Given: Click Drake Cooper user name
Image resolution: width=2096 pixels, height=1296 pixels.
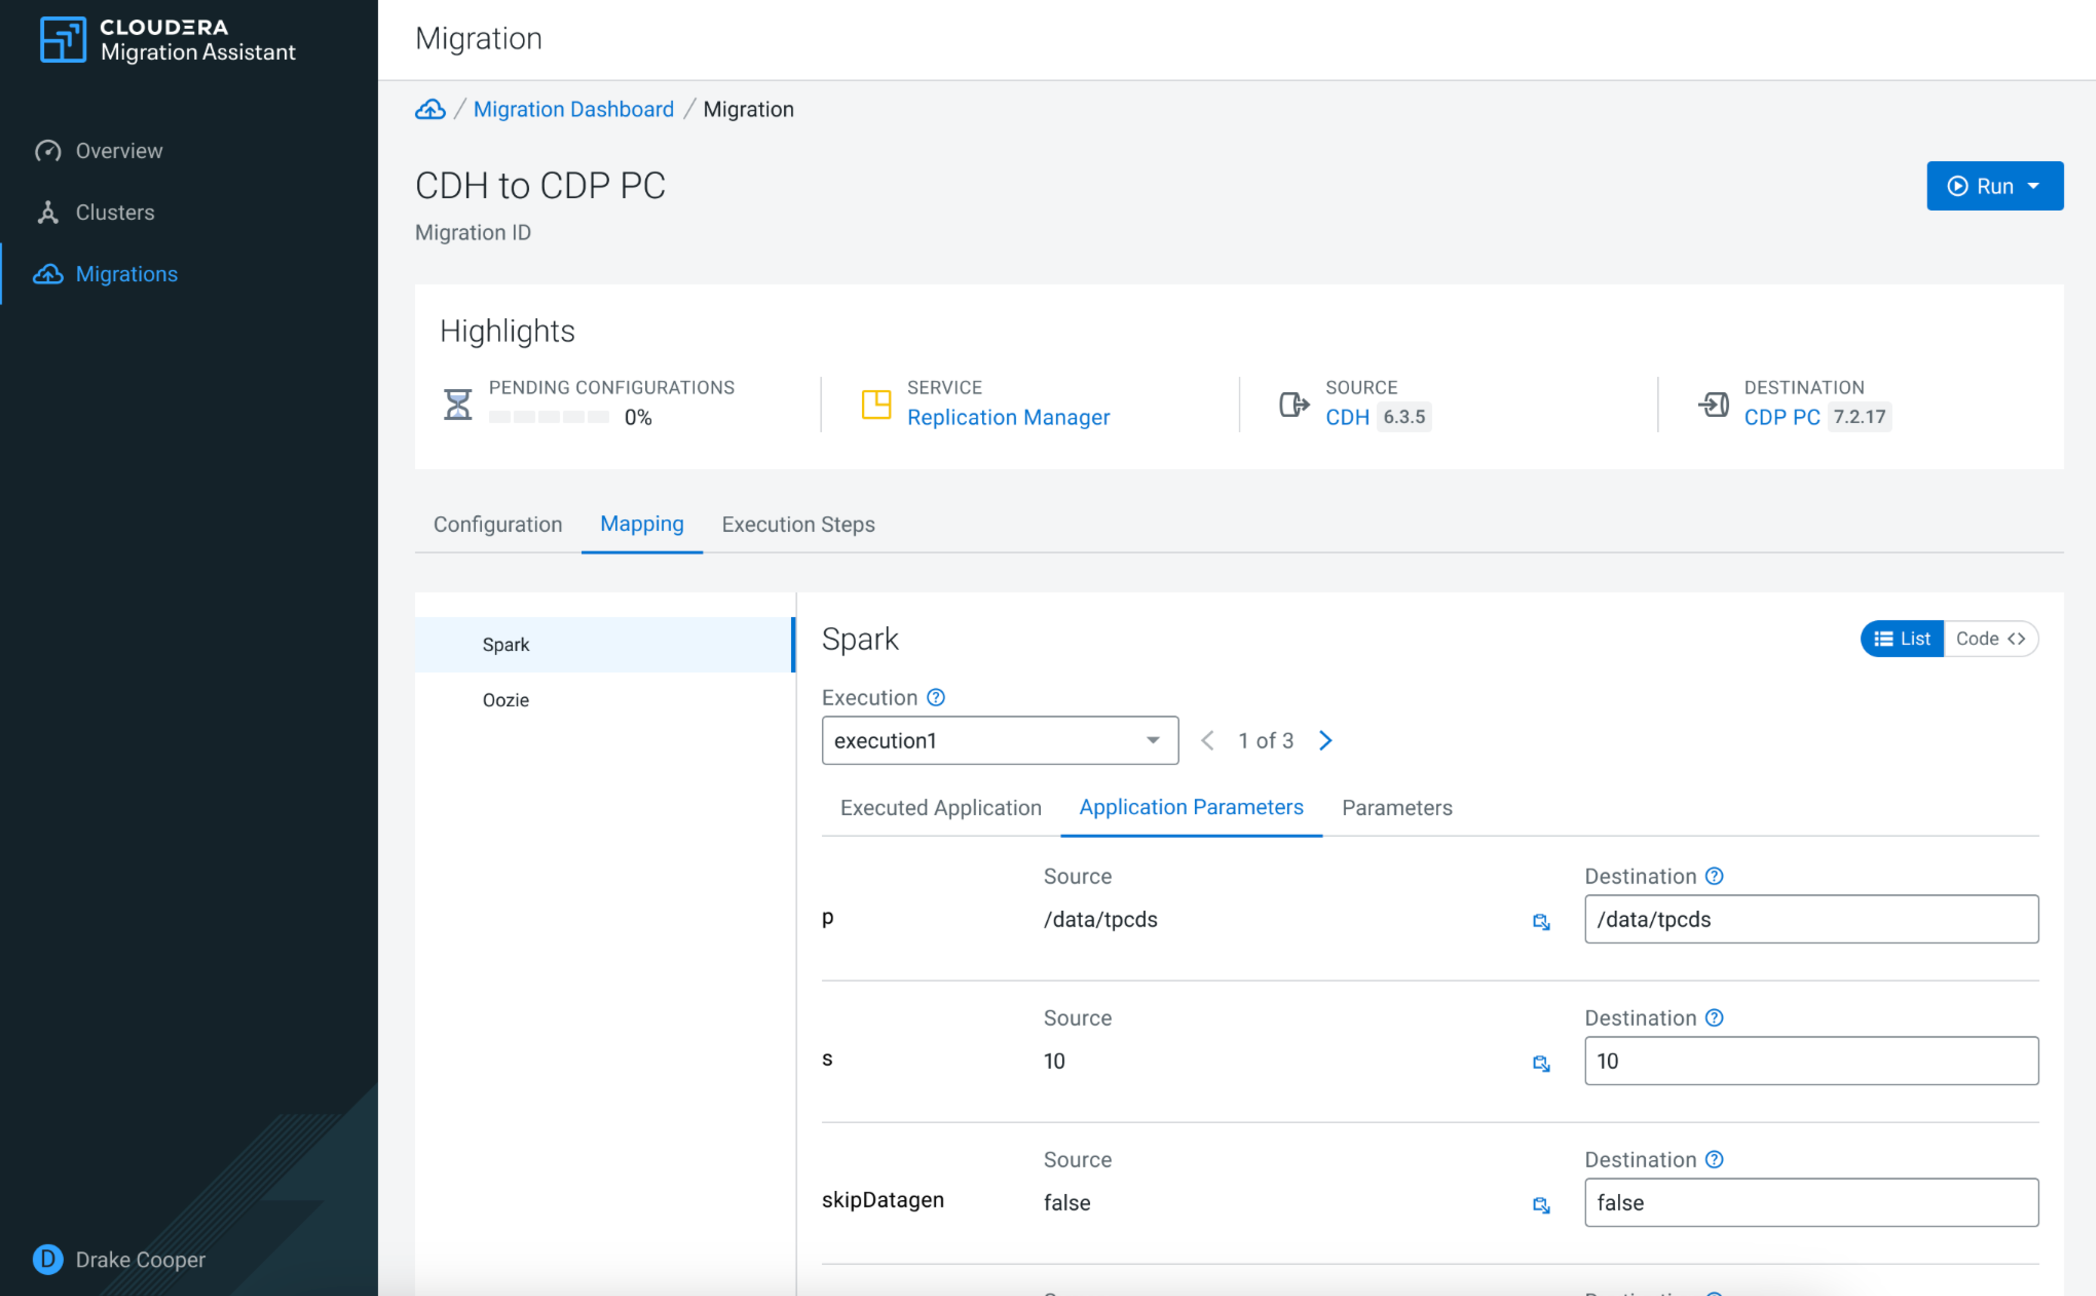Looking at the screenshot, I should [x=141, y=1259].
